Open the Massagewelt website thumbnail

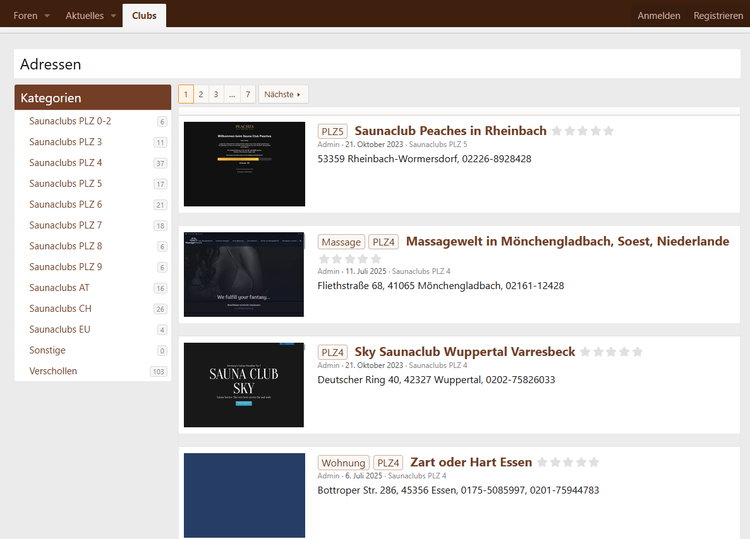point(244,275)
